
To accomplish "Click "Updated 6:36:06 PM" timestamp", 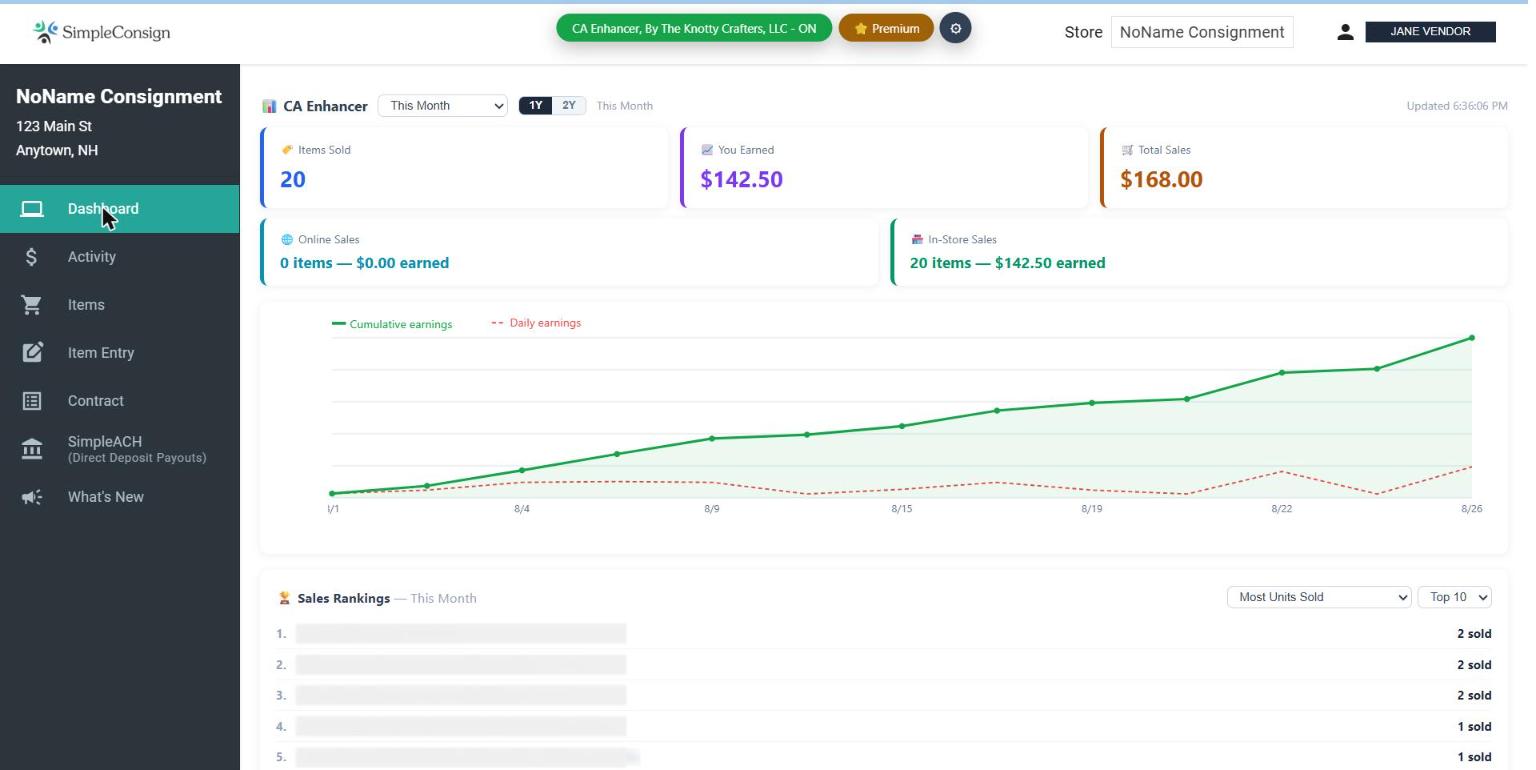I will click(x=1457, y=106).
